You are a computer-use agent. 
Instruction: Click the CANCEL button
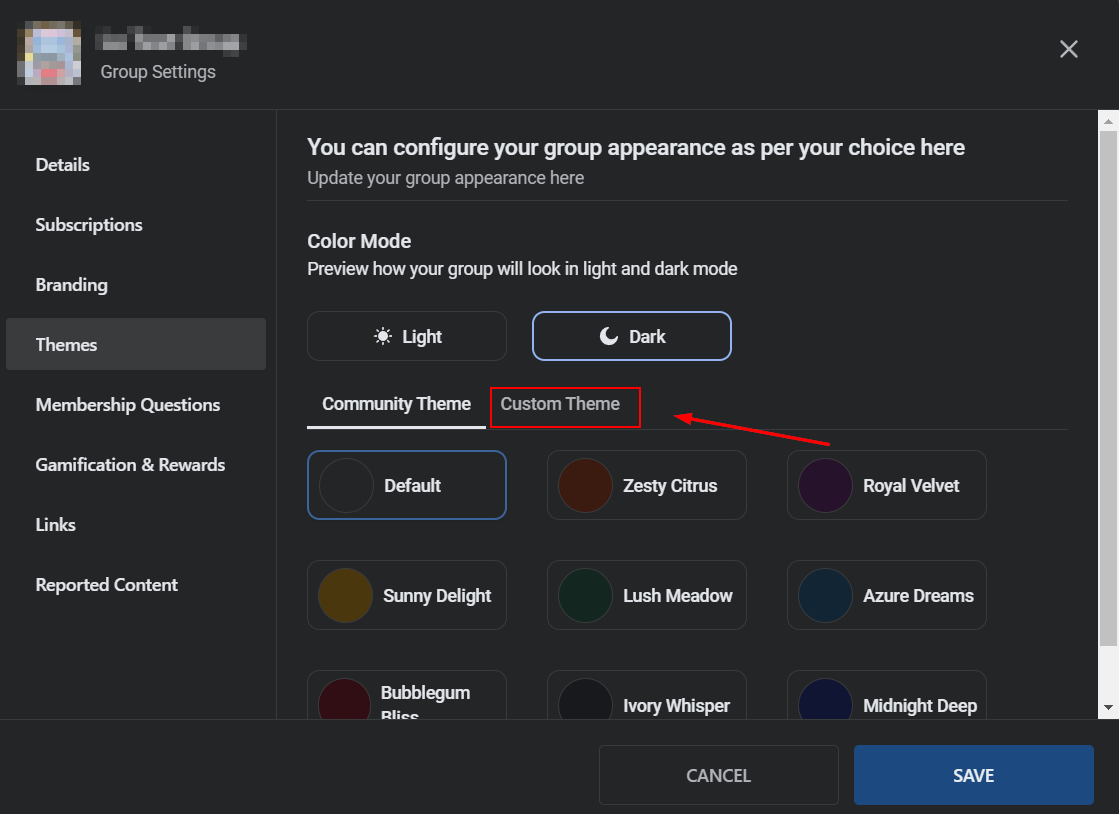pyautogui.click(x=718, y=775)
